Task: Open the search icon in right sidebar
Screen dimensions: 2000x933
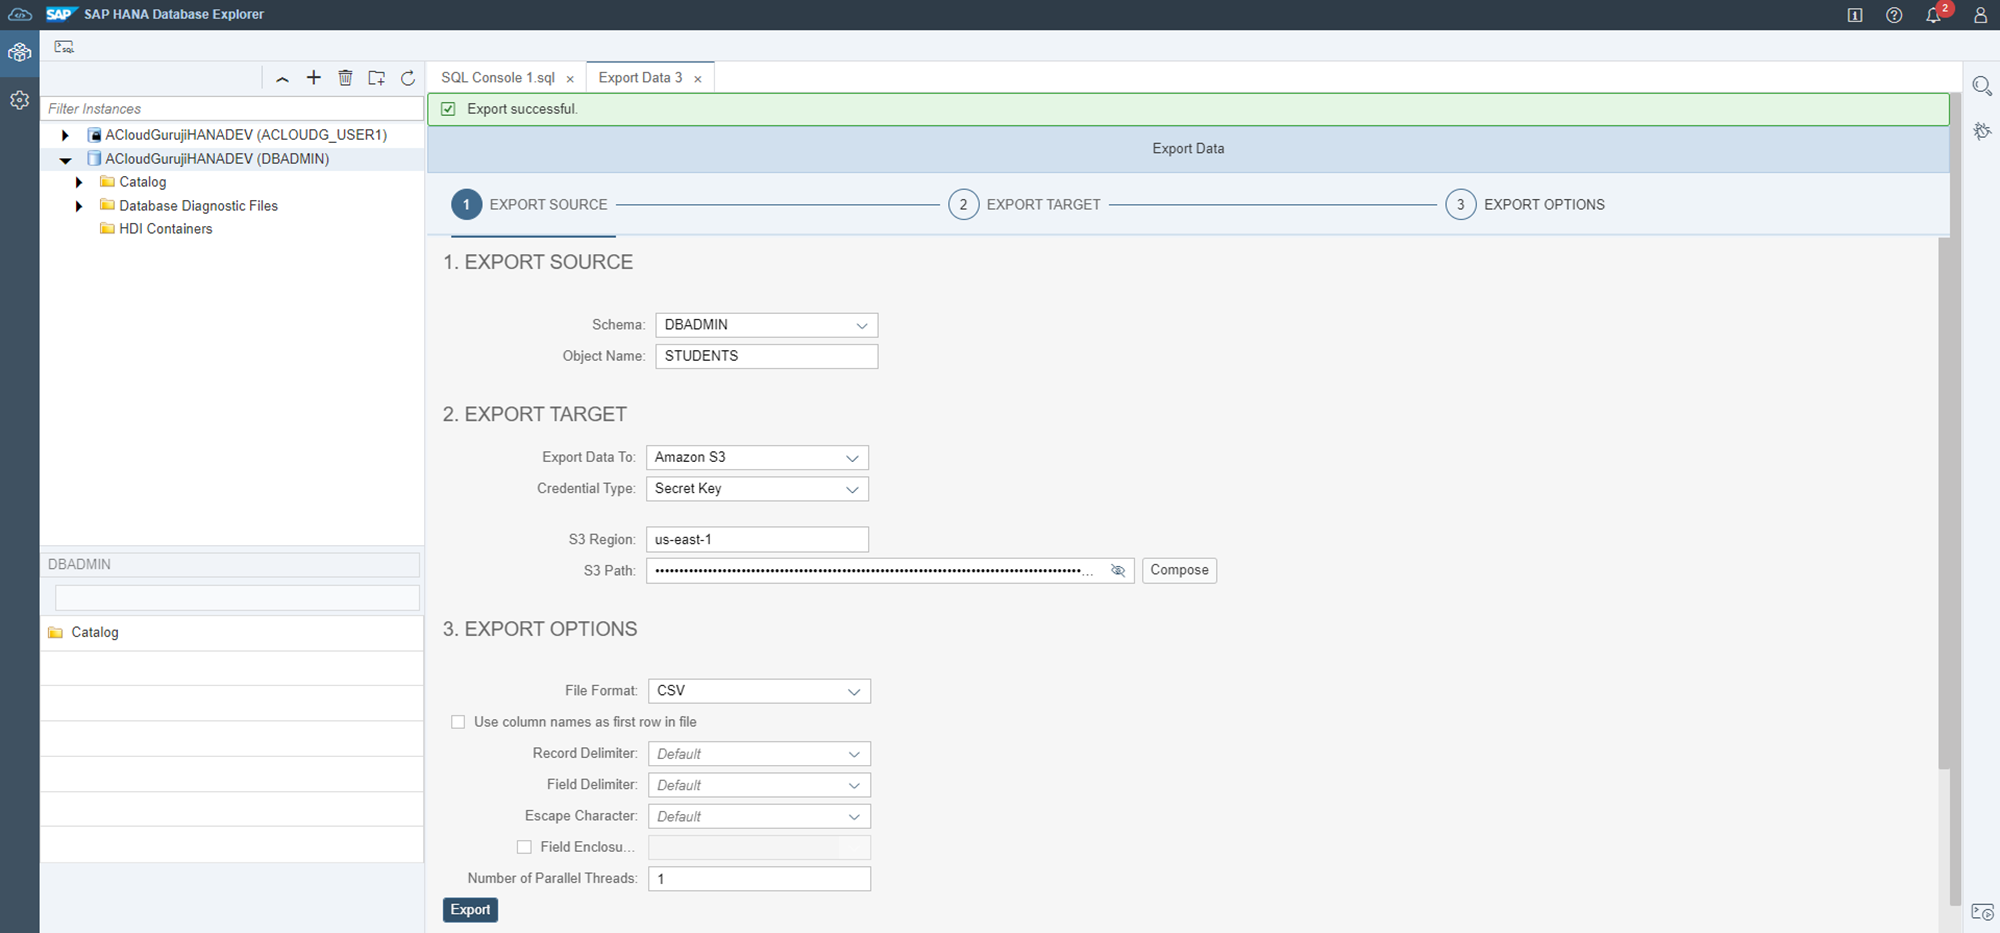Action: [1981, 86]
